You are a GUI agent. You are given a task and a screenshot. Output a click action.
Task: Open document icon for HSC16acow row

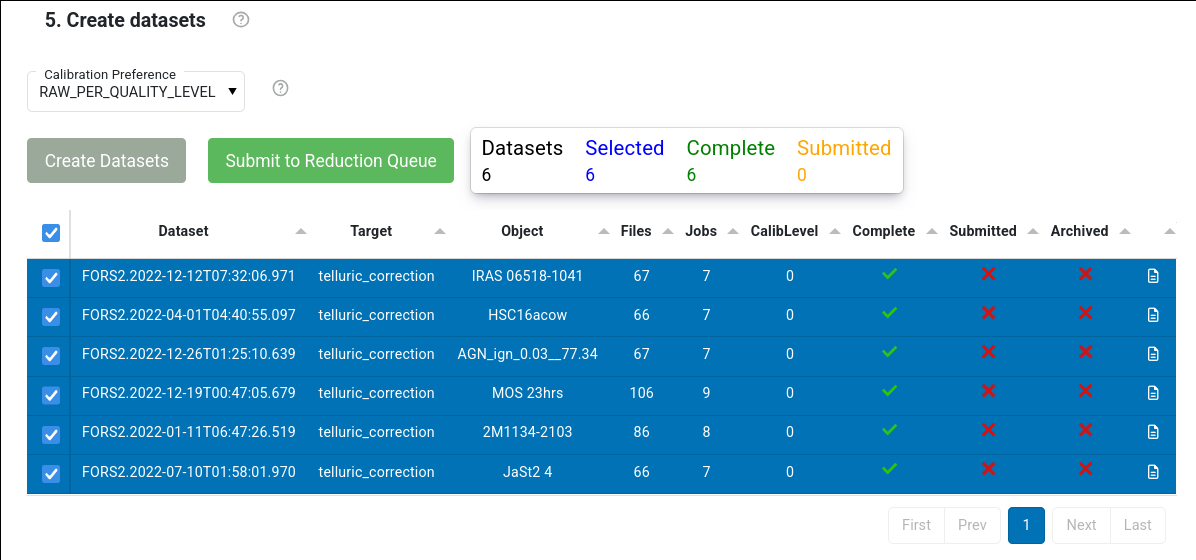click(x=1153, y=315)
